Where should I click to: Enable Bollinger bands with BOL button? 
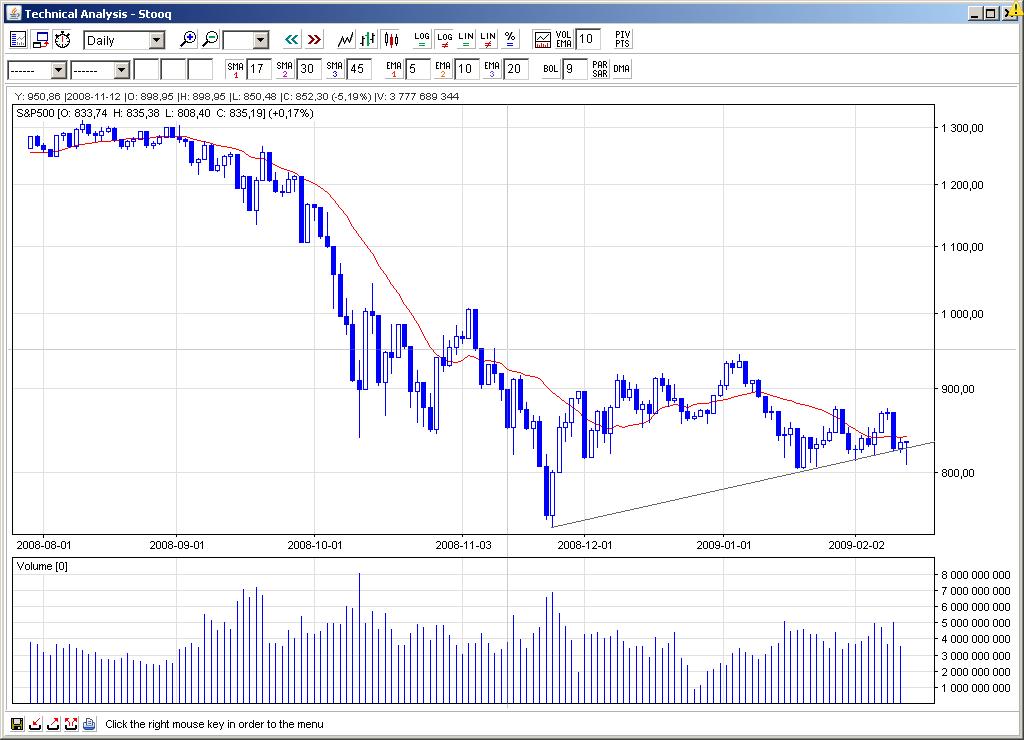pyautogui.click(x=550, y=69)
